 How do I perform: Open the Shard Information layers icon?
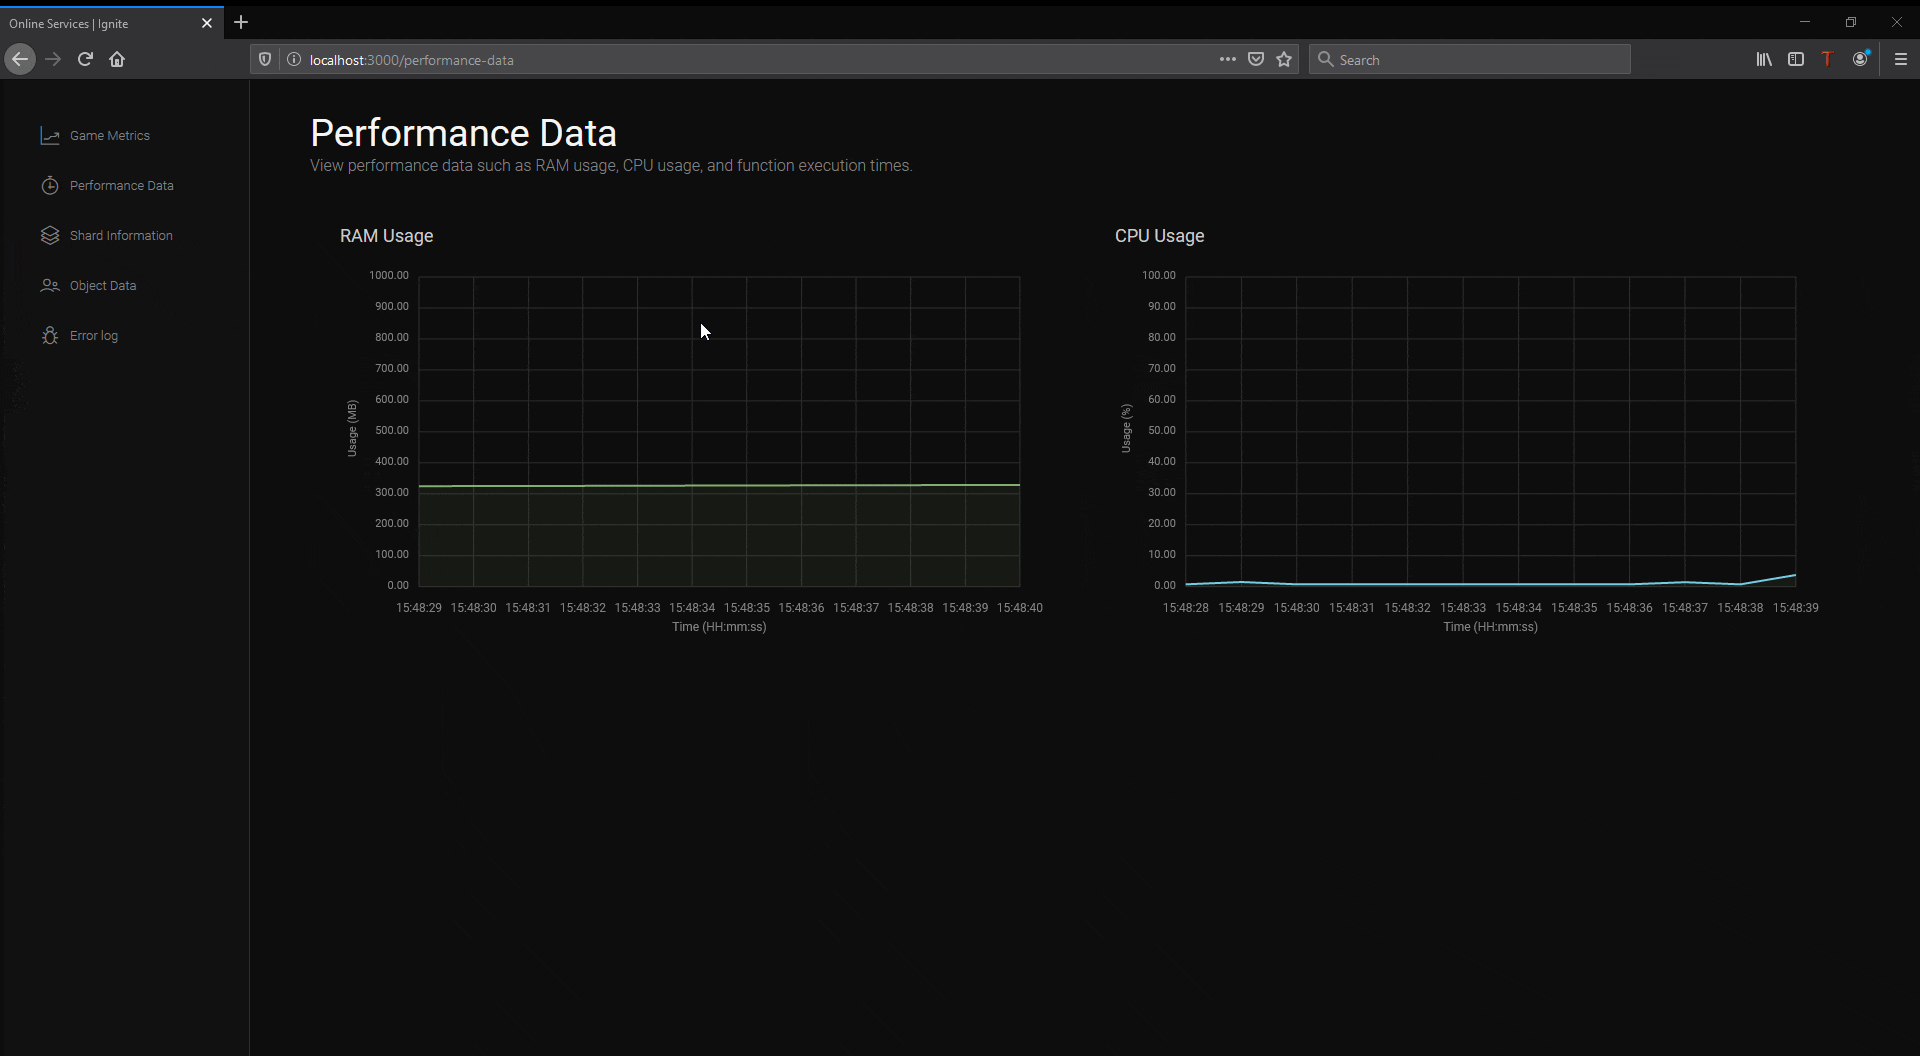pos(50,236)
